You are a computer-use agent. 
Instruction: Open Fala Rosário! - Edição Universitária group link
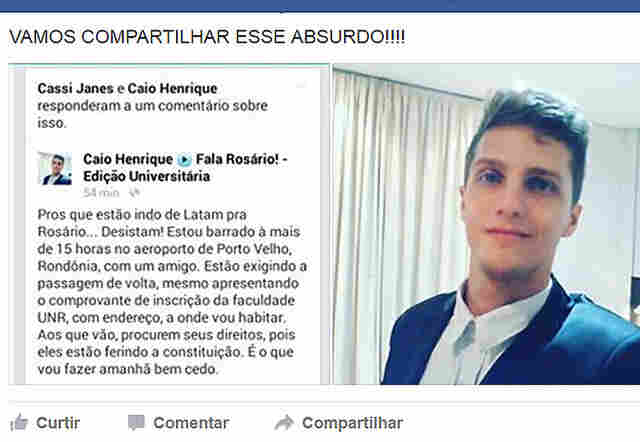click(x=186, y=168)
